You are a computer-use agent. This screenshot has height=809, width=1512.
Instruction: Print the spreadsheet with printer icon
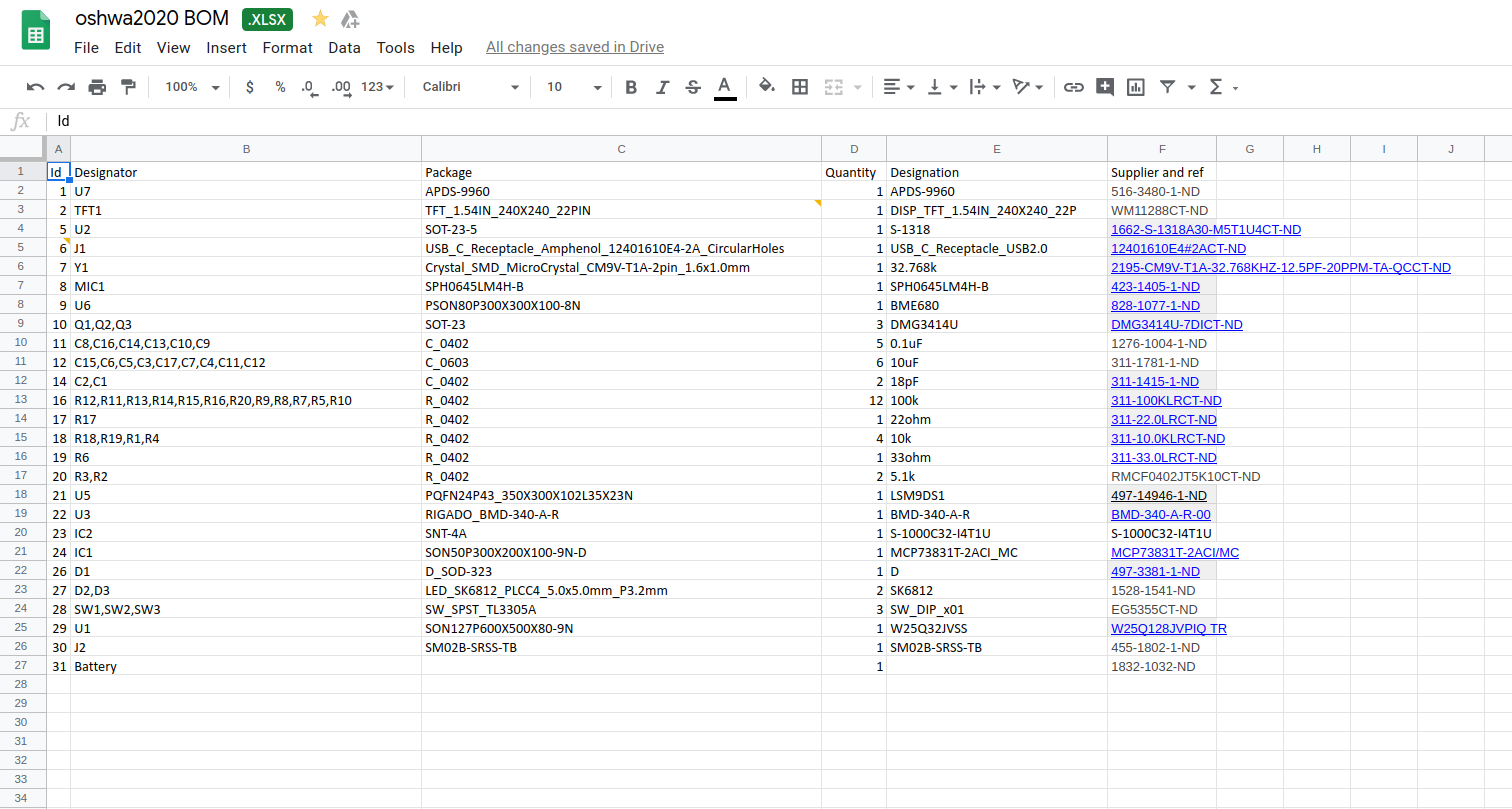[97, 87]
